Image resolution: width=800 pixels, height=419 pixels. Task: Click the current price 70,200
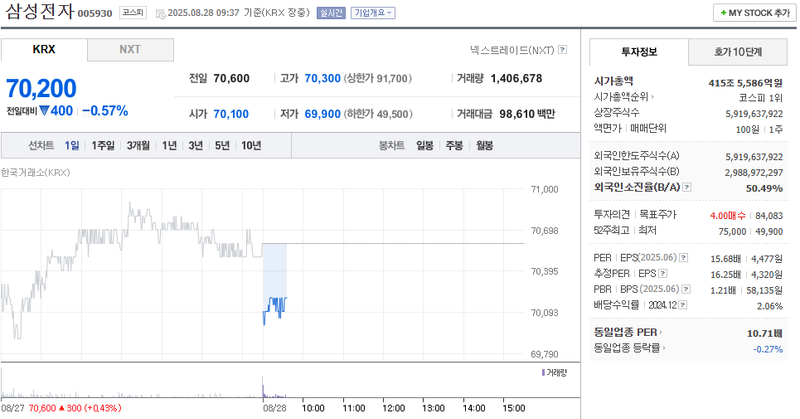coord(41,88)
